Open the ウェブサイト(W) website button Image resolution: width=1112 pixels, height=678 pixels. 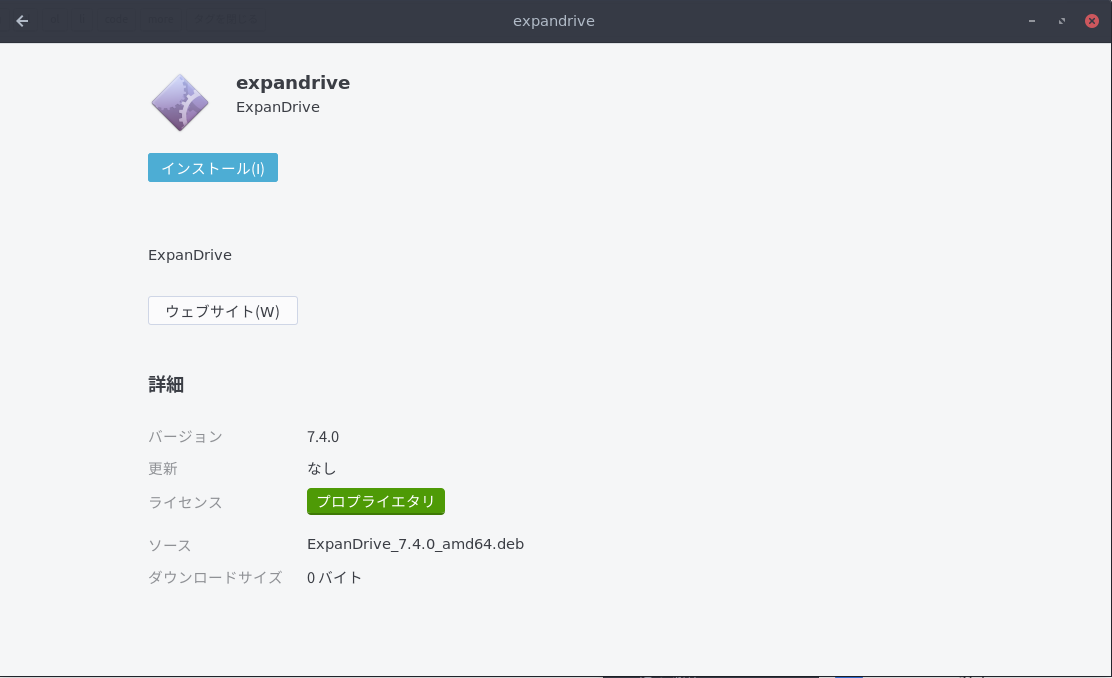[222, 311]
